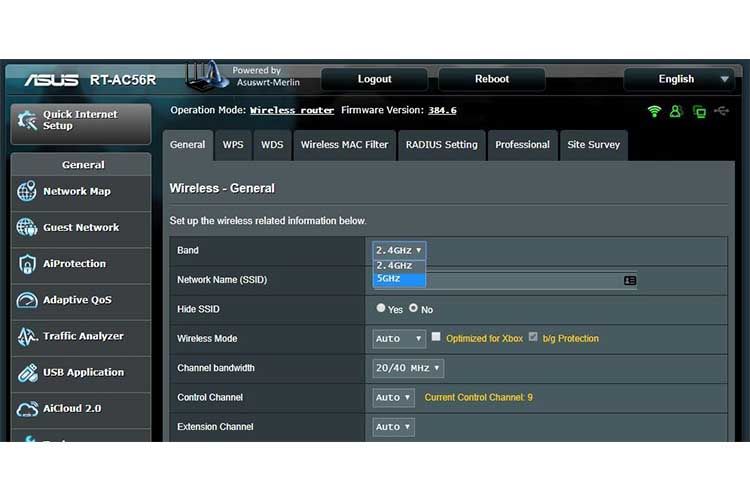The image size is (750, 500).
Task: Open AiCloud 2.0 menu item
Action: (81, 409)
